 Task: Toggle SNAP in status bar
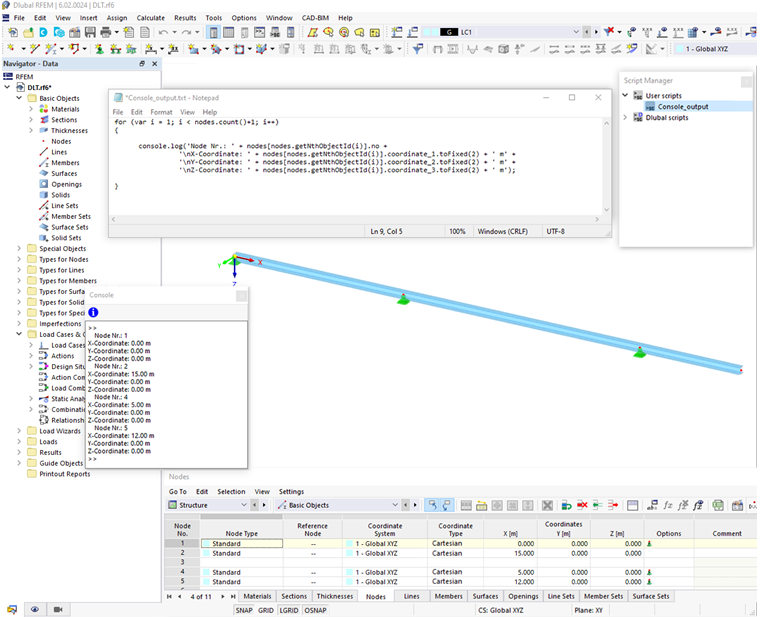coord(244,610)
